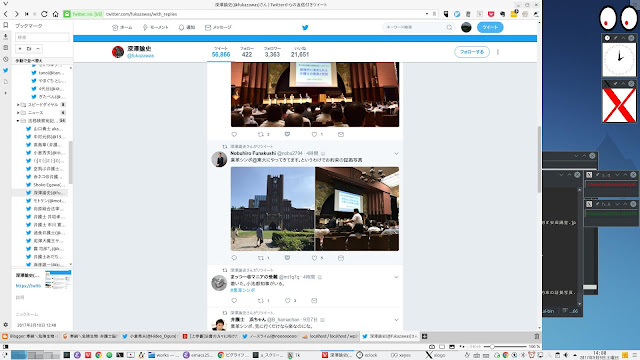Retweet the top conference photo tweet
Image resolution: width=640 pixels, height=360 pixels.
tap(261, 134)
